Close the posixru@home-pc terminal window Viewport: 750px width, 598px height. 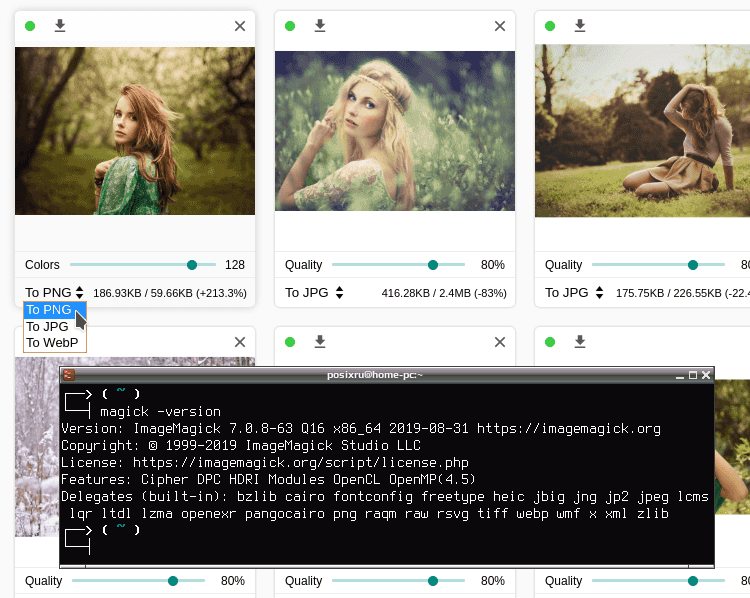[706, 376]
